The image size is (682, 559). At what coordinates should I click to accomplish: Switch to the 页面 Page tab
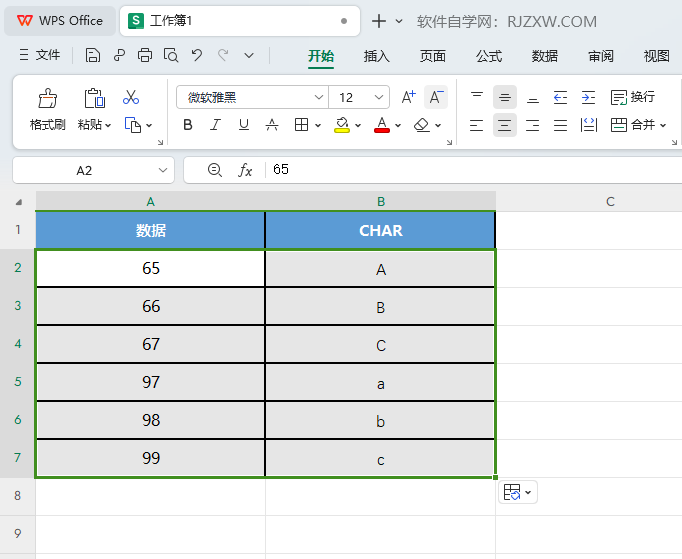[433, 56]
